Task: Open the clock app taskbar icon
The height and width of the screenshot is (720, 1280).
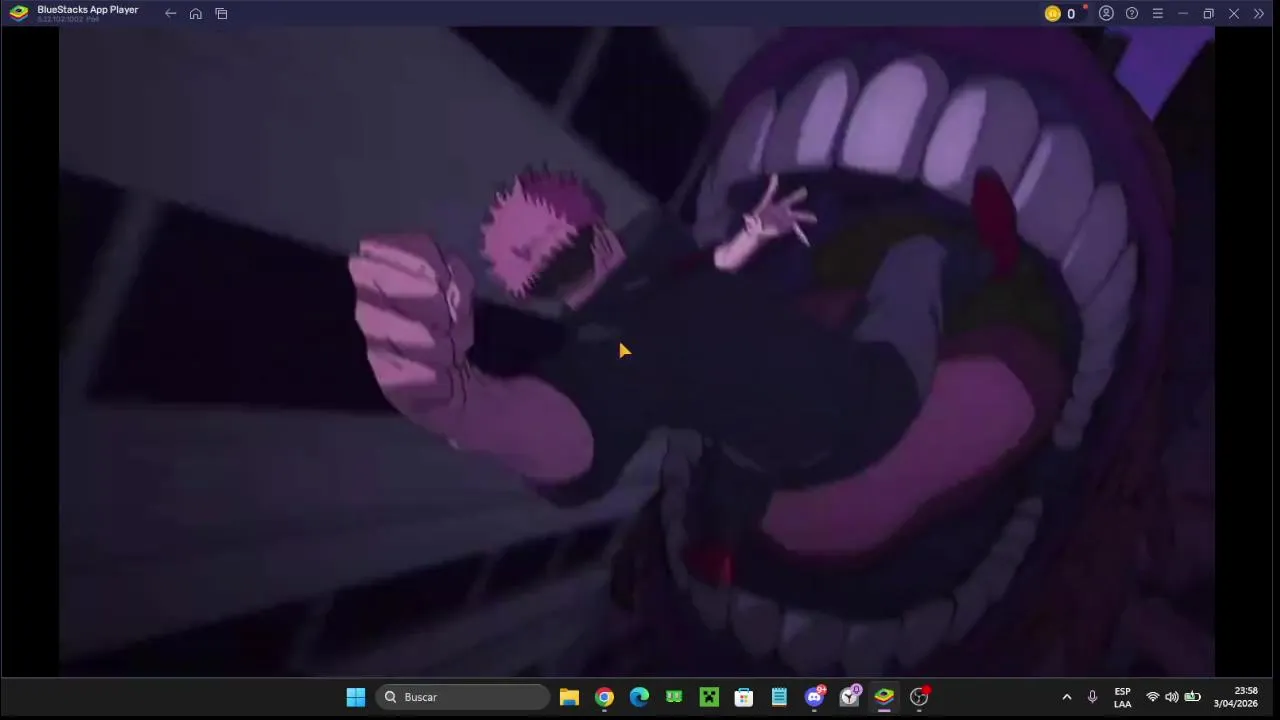Action: click(x=849, y=697)
